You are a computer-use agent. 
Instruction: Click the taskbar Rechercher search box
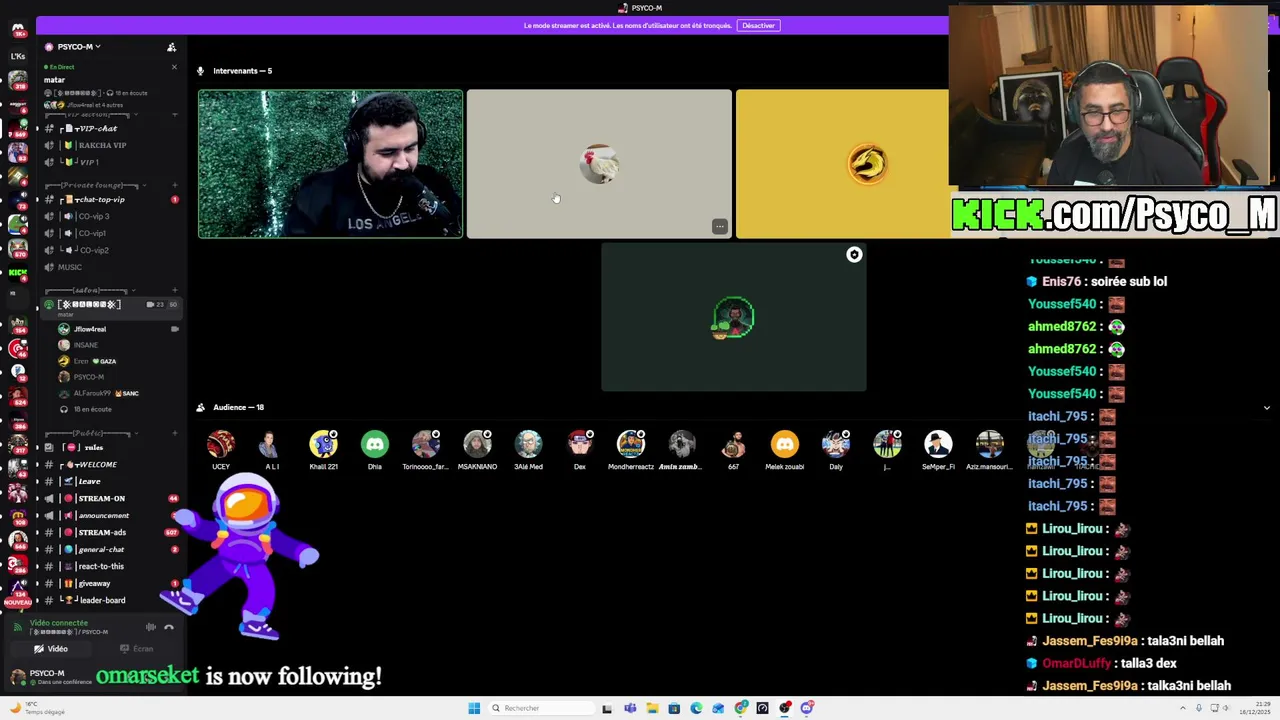(x=539, y=708)
